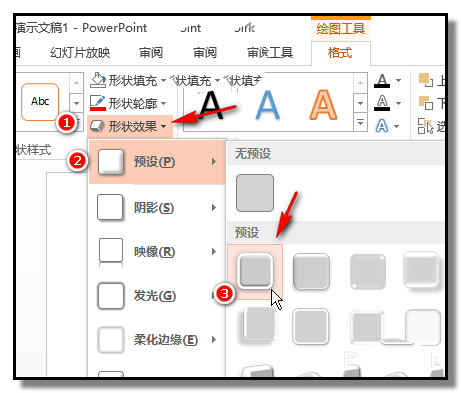Click the 预设 preset menu icon

(x=111, y=162)
